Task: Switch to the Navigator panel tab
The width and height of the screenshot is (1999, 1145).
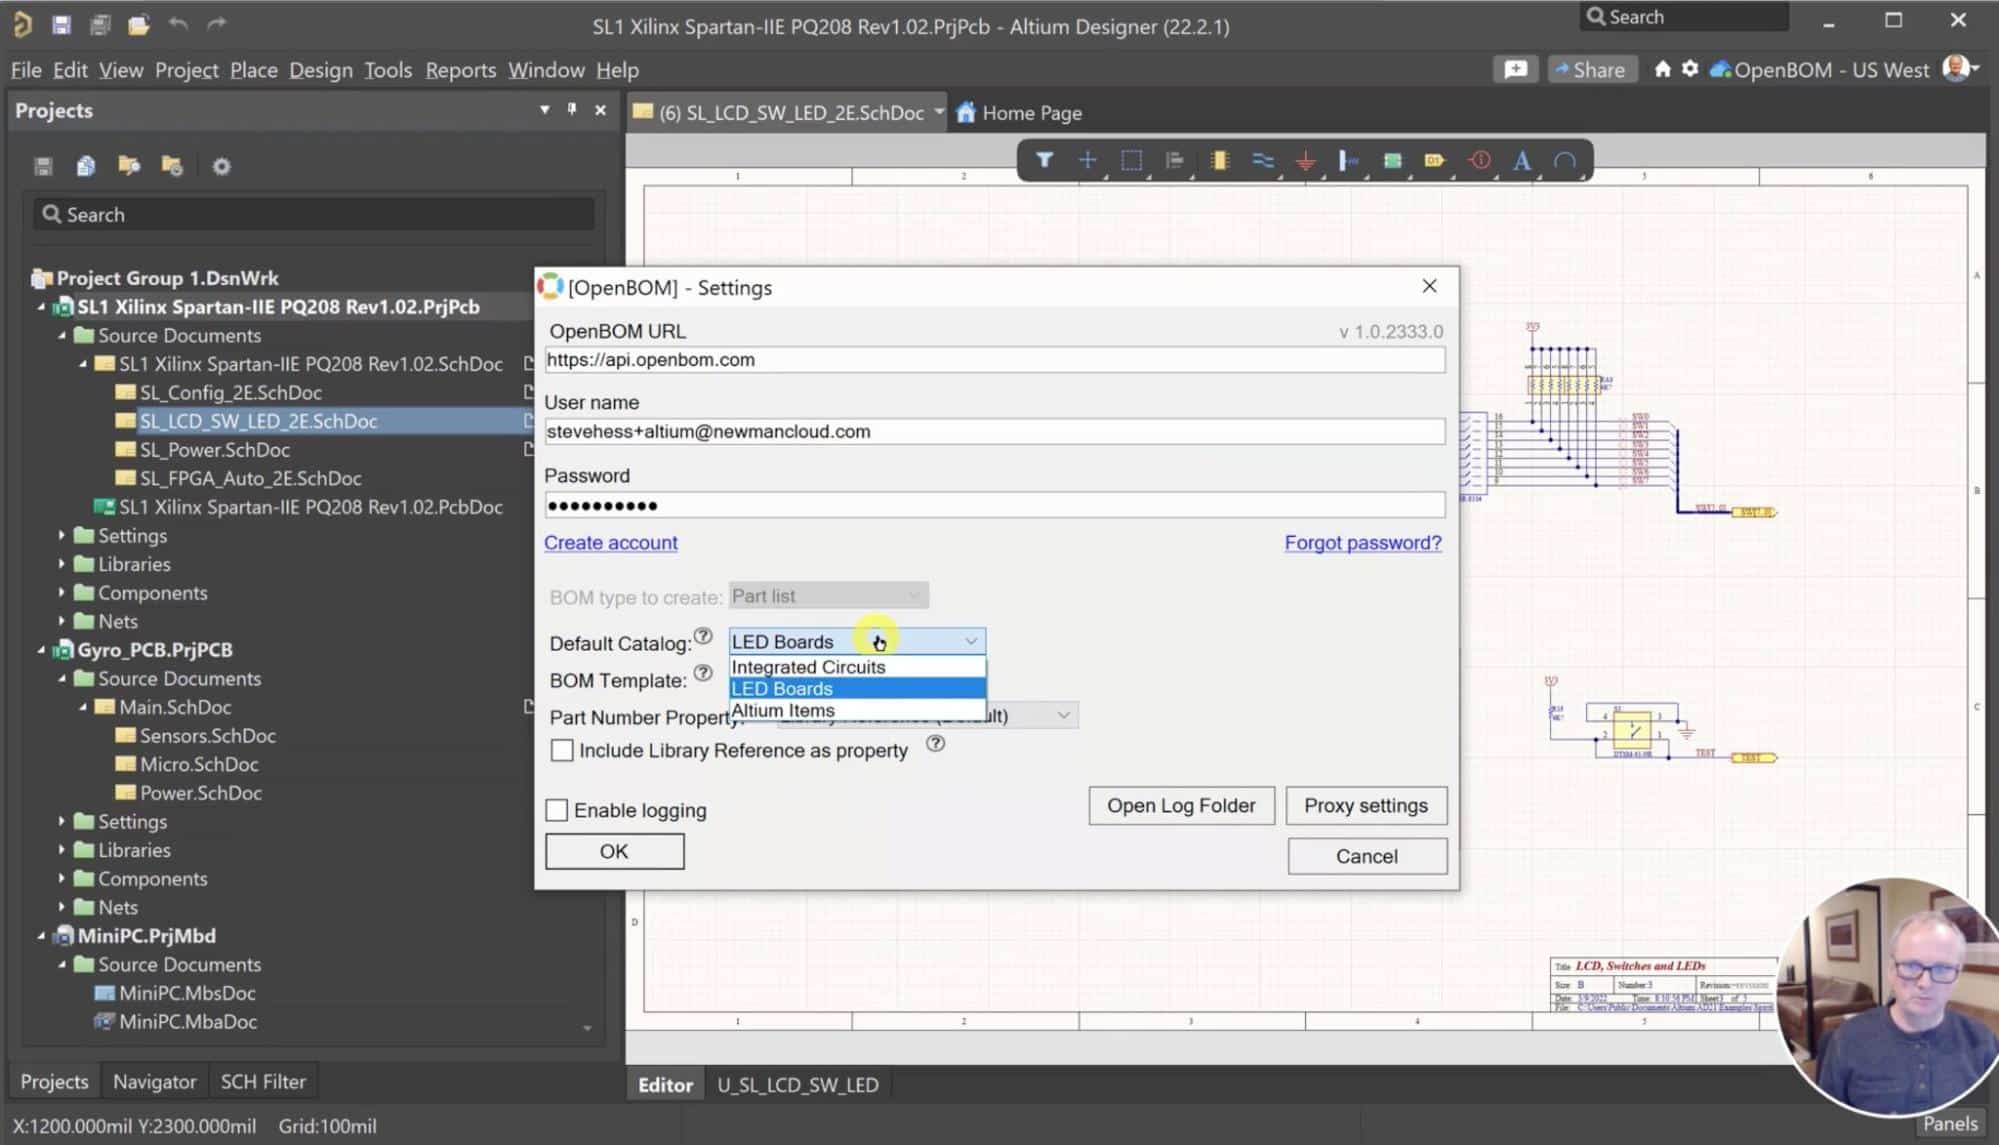Action: tap(155, 1082)
